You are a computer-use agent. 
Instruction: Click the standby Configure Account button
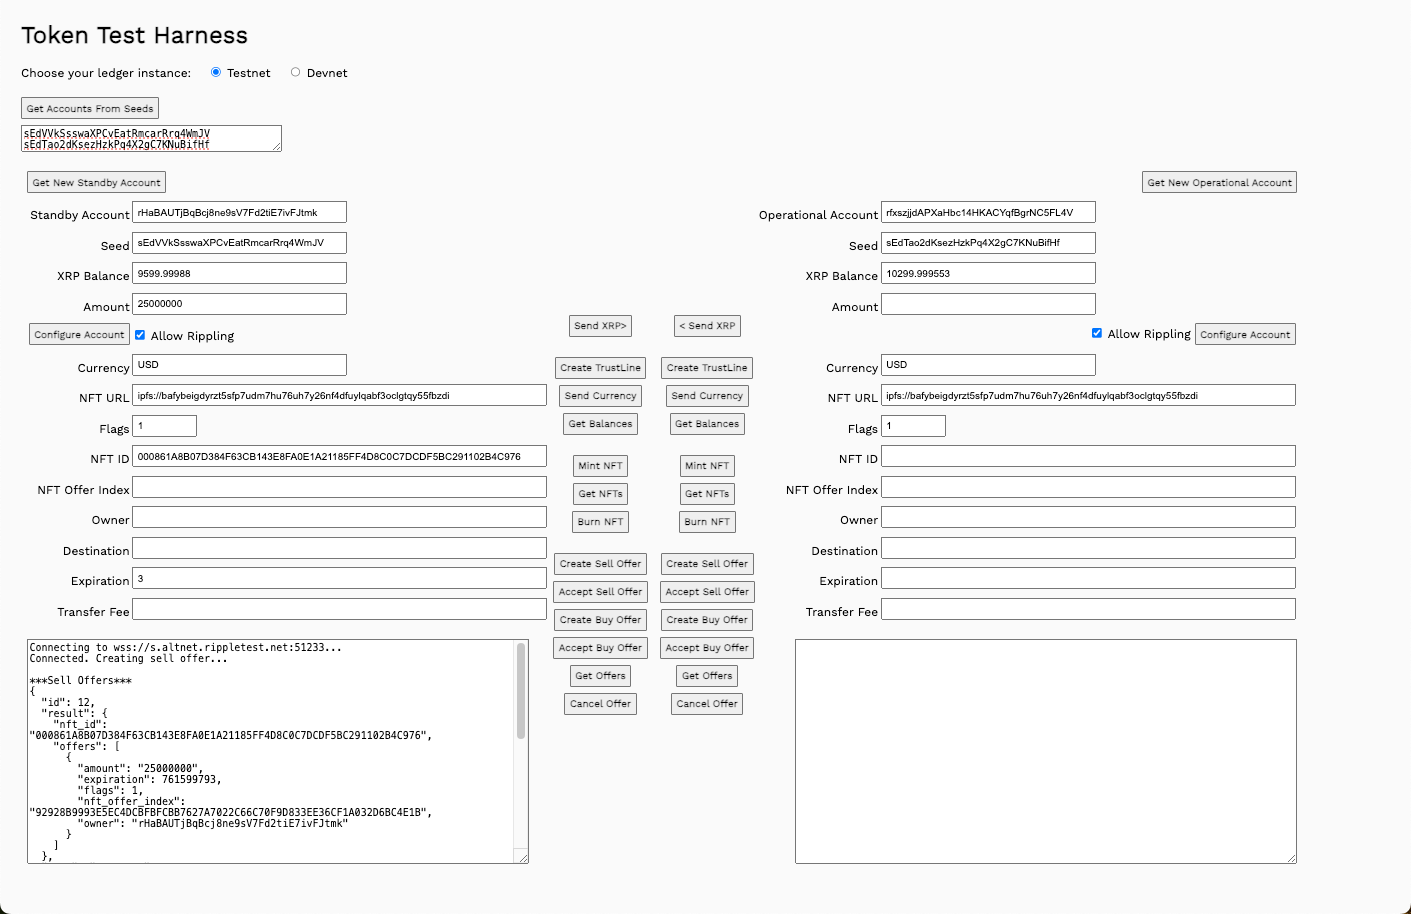(x=79, y=335)
